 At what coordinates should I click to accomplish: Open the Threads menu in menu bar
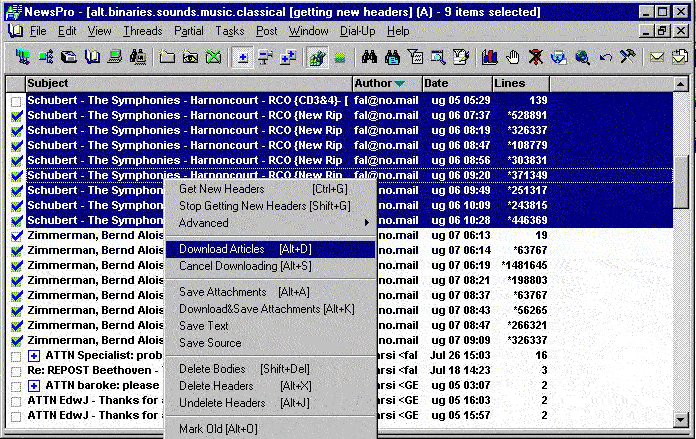pos(142,31)
